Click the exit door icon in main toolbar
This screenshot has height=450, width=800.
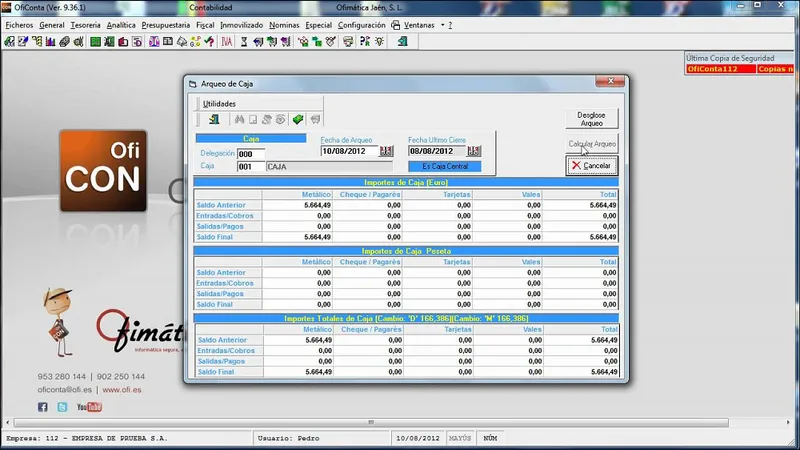pyautogui.click(x=402, y=41)
